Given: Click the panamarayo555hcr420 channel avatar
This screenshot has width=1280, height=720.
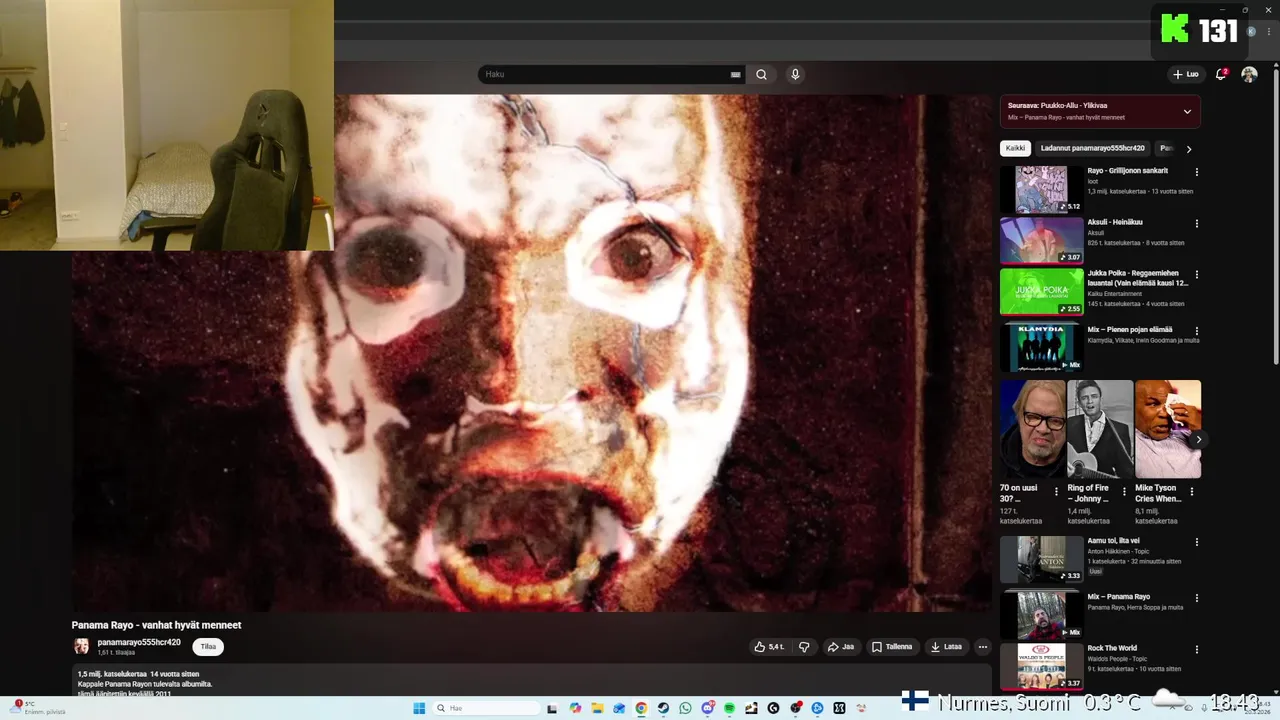Looking at the screenshot, I should click(x=81, y=647).
